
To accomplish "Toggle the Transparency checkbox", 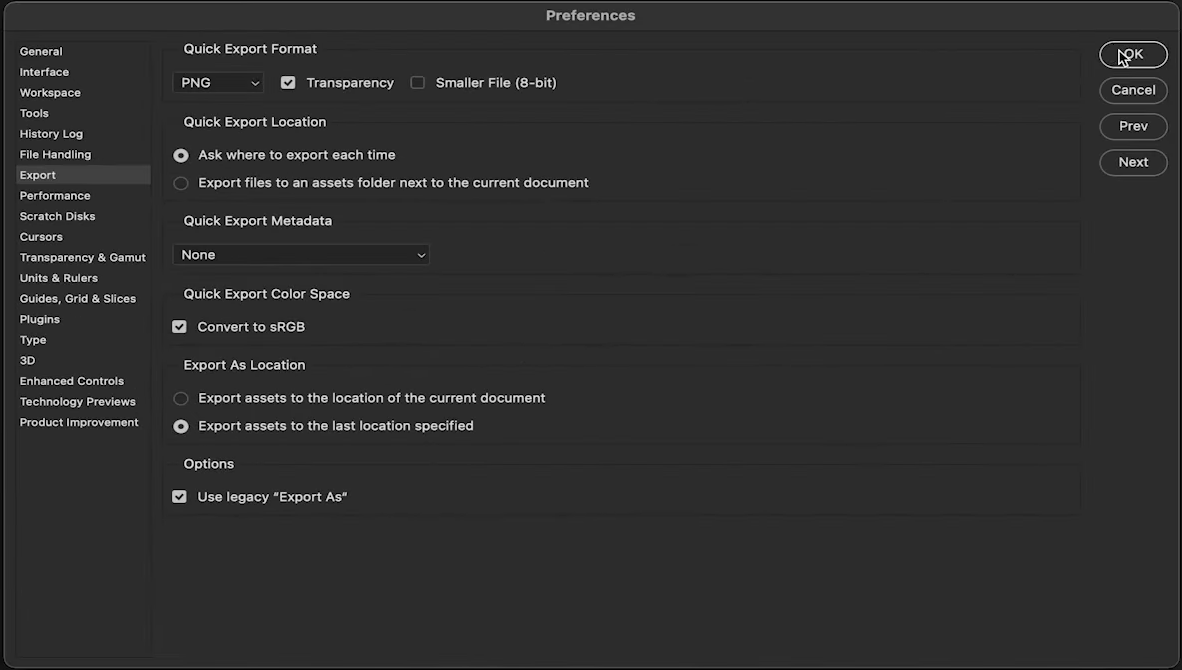I will pyautogui.click(x=288, y=83).
